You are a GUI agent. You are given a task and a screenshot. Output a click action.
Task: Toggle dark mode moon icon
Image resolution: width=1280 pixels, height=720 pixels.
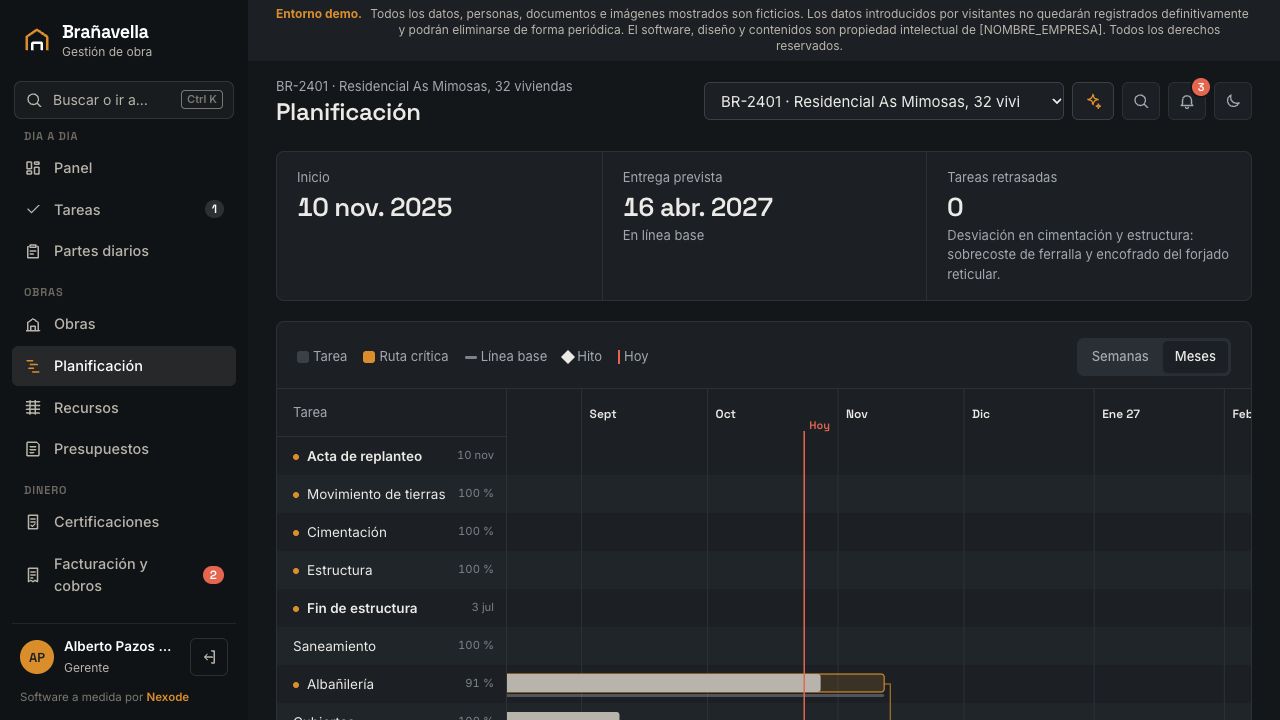pyautogui.click(x=1233, y=101)
